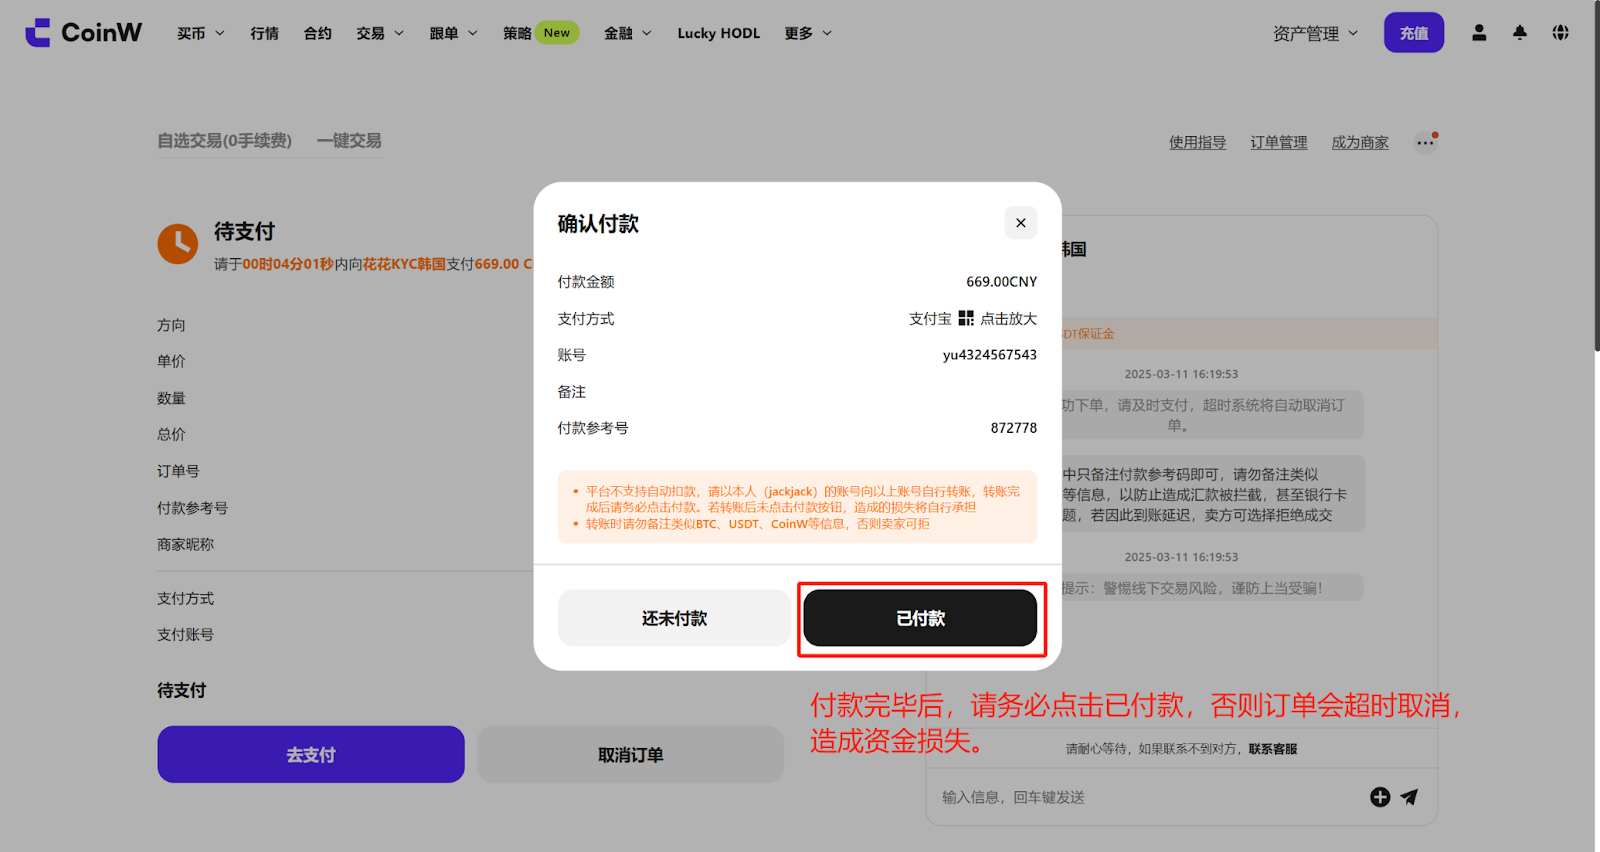Expand the 交易 dropdown menu
1600x852 pixels.
pos(380,33)
